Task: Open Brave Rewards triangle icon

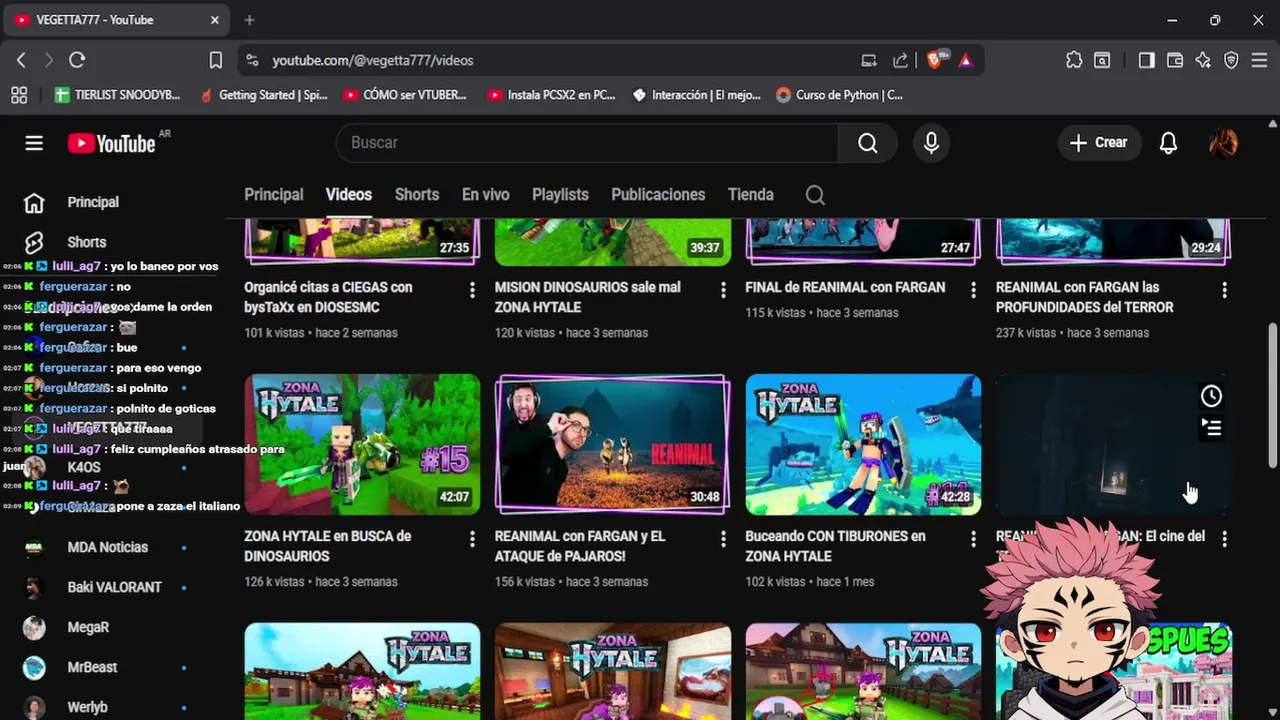Action: (965, 60)
